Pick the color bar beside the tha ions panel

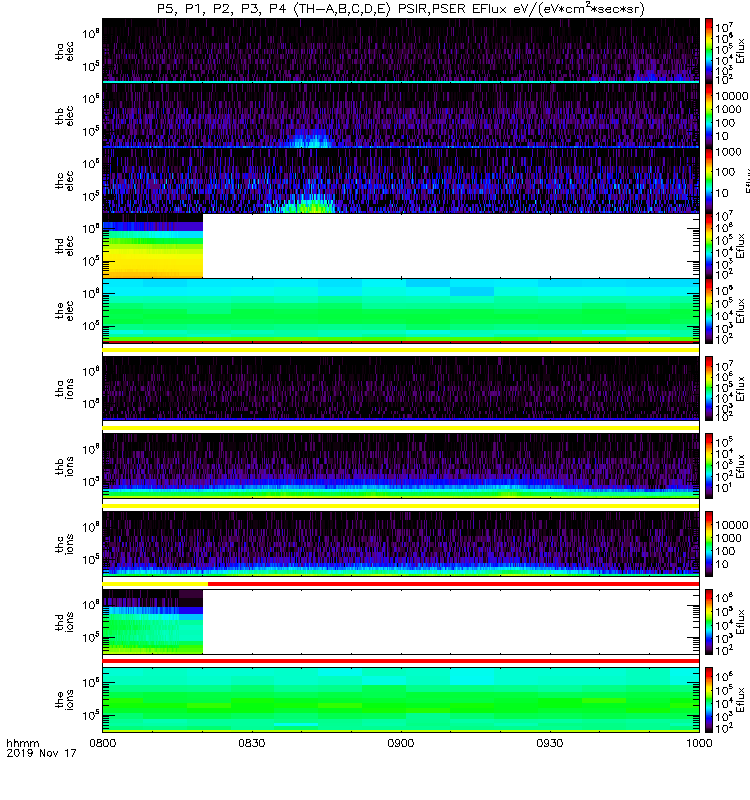coord(709,389)
